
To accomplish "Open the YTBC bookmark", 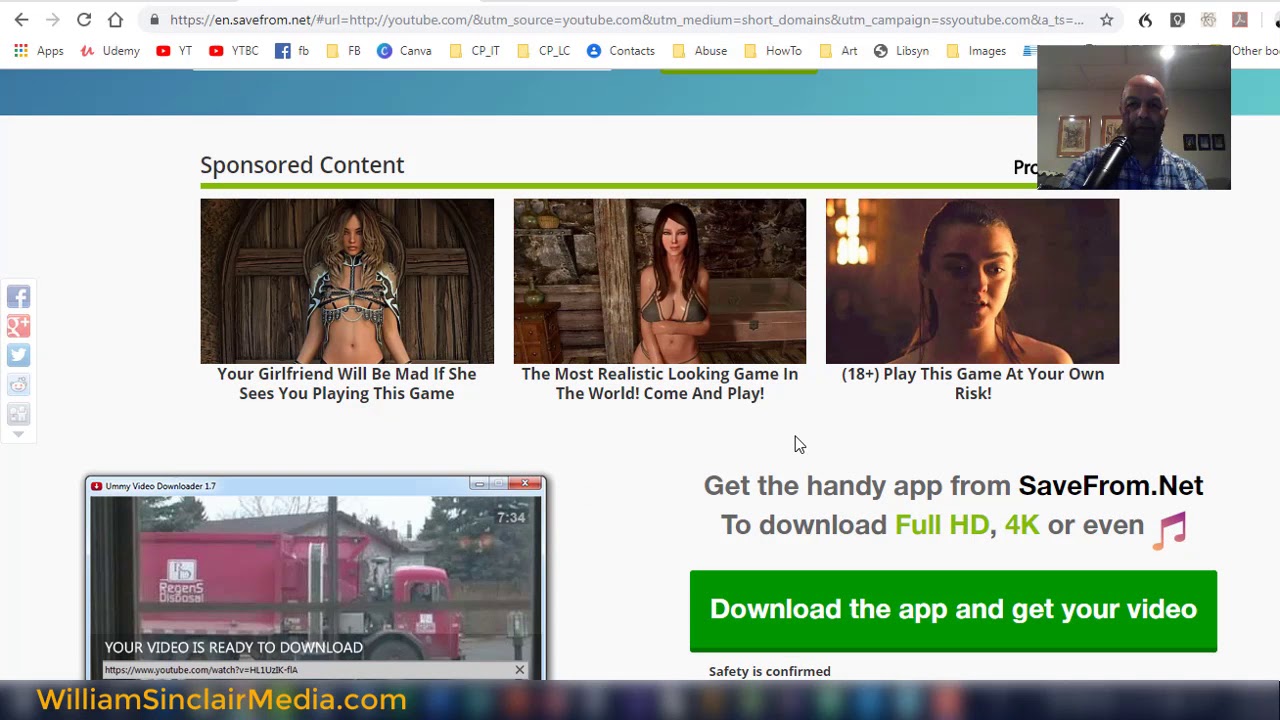I will point(234,51).
